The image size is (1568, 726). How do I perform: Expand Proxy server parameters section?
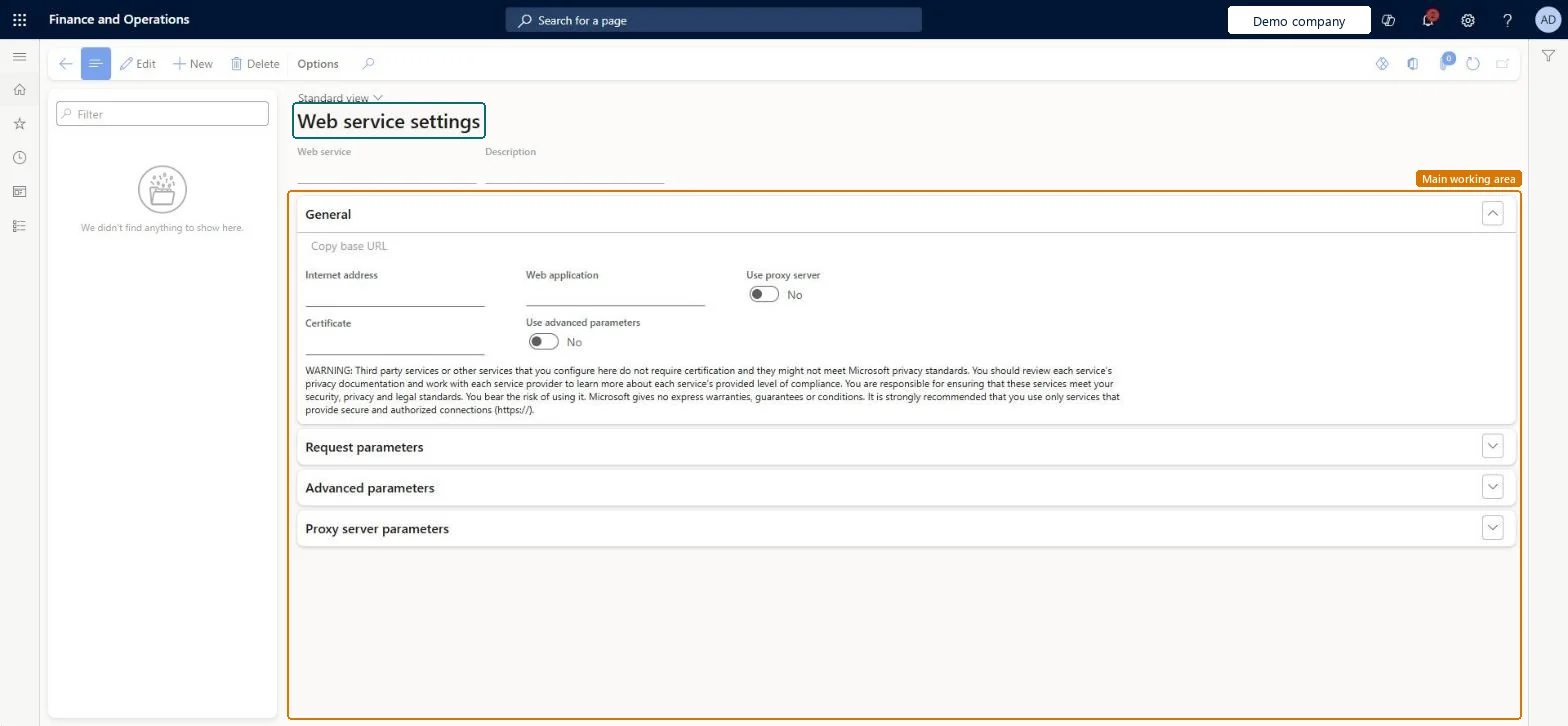coord(1492,528)
